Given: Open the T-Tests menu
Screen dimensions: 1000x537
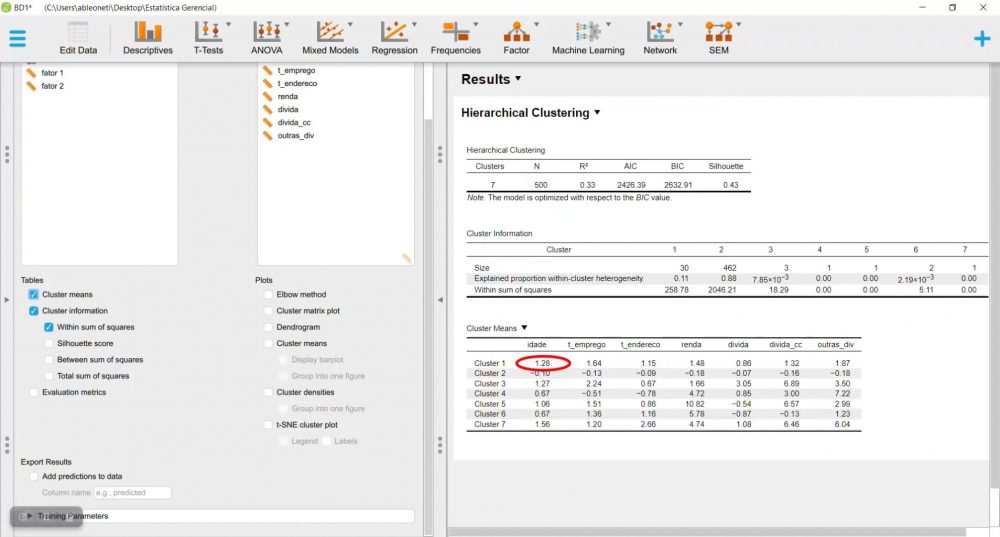Looking at the screenshot, I should (x=209, y=38).
